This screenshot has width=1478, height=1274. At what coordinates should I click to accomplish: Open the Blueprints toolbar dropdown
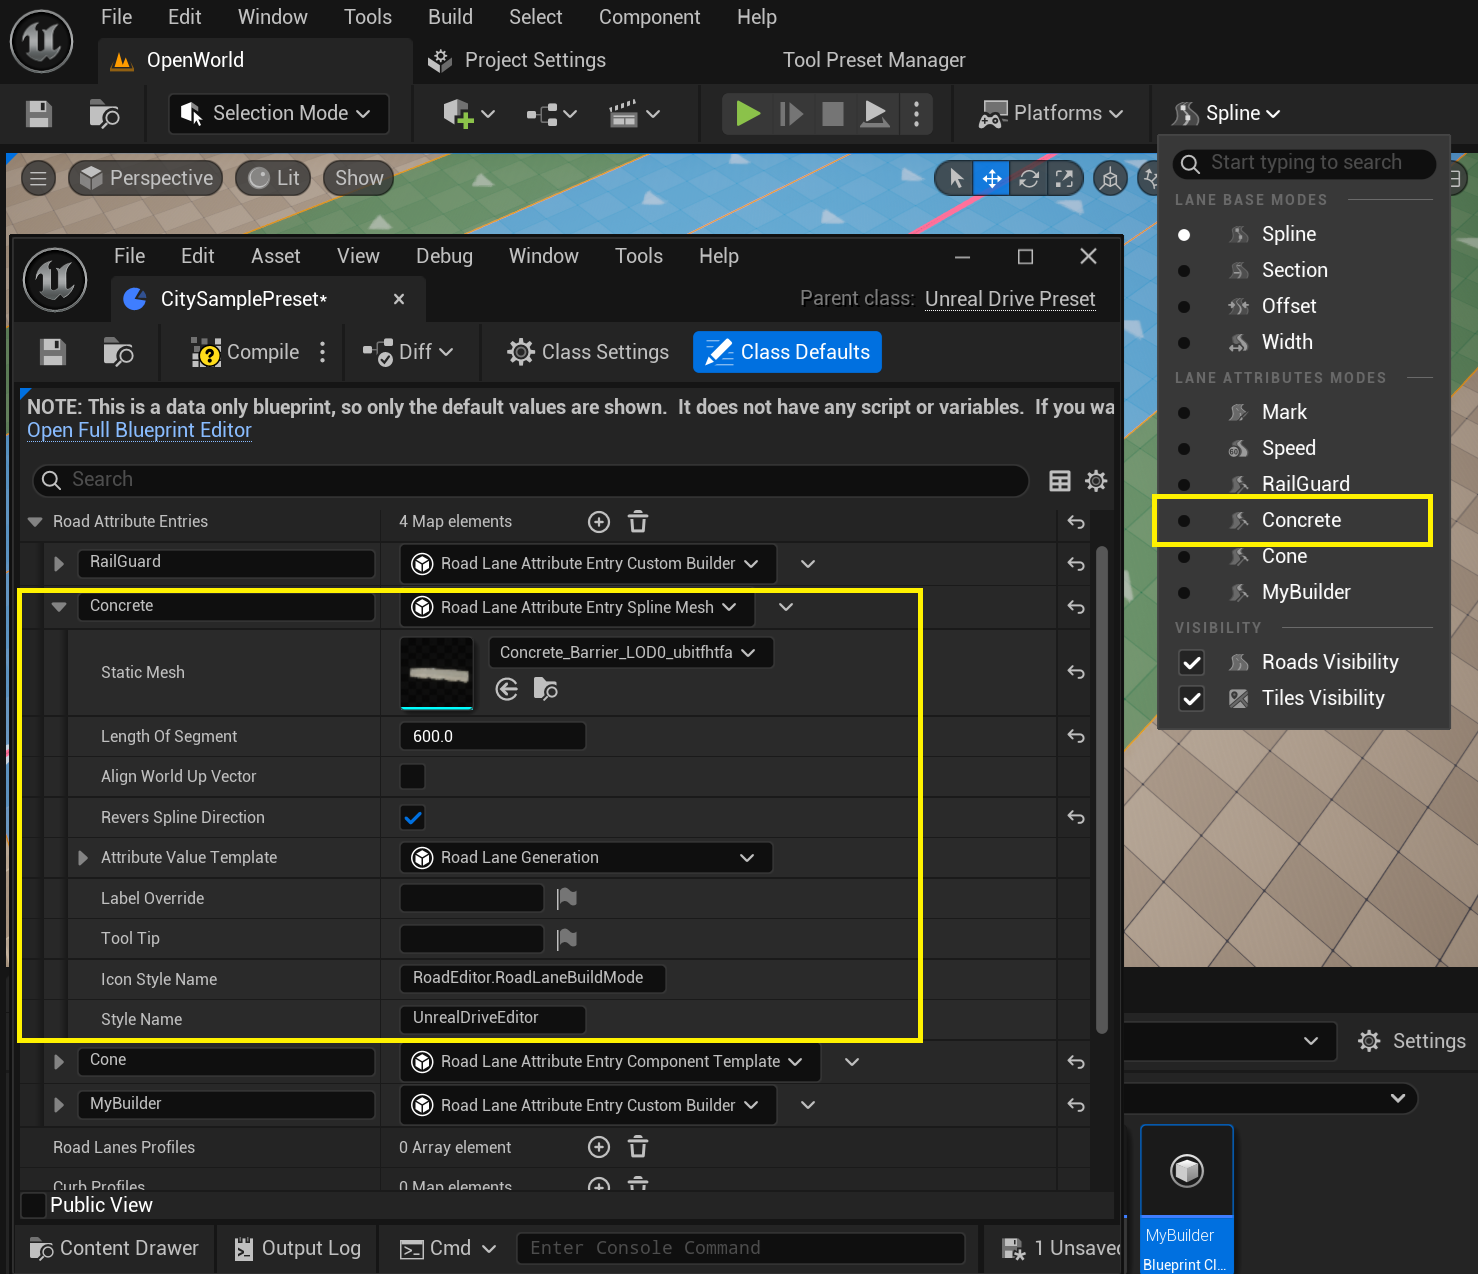tap(552, 114)
